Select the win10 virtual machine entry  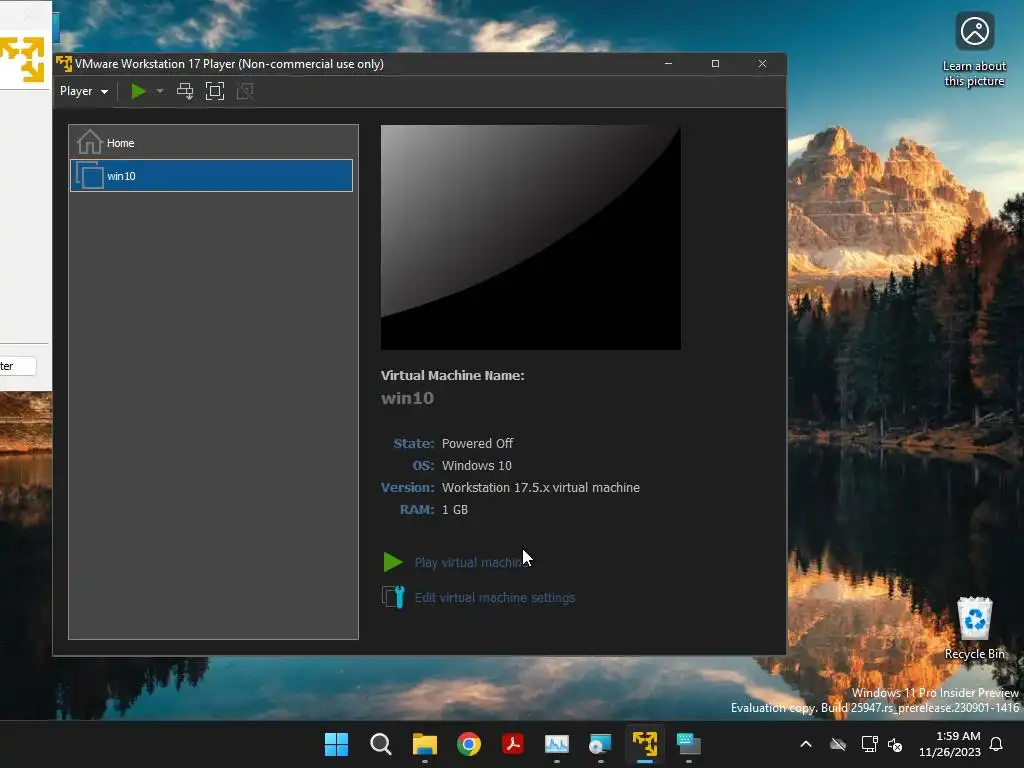pos(212,176)
